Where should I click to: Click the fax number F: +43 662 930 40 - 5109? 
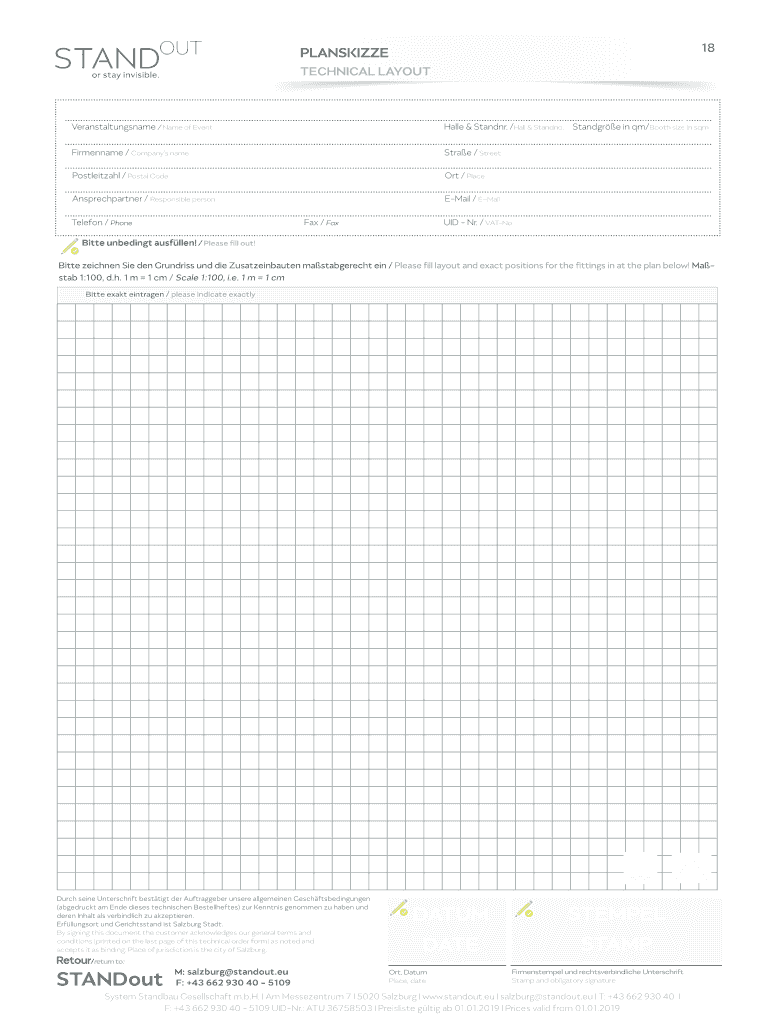[x=233, y=982]
